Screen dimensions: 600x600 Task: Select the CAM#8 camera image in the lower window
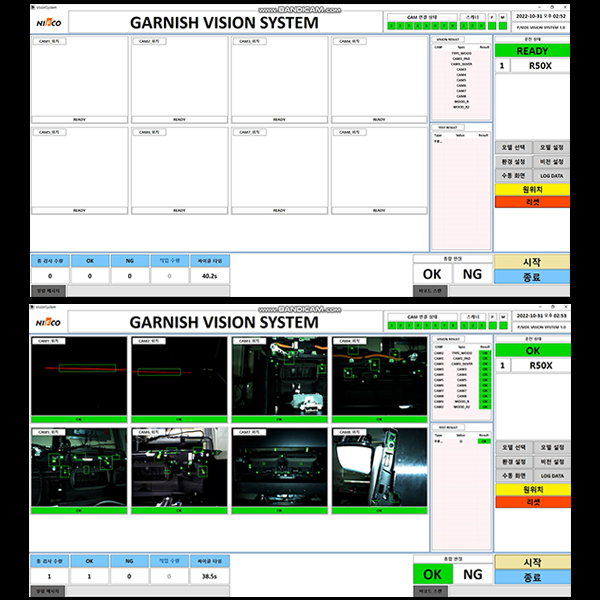[x=378, y=470]
